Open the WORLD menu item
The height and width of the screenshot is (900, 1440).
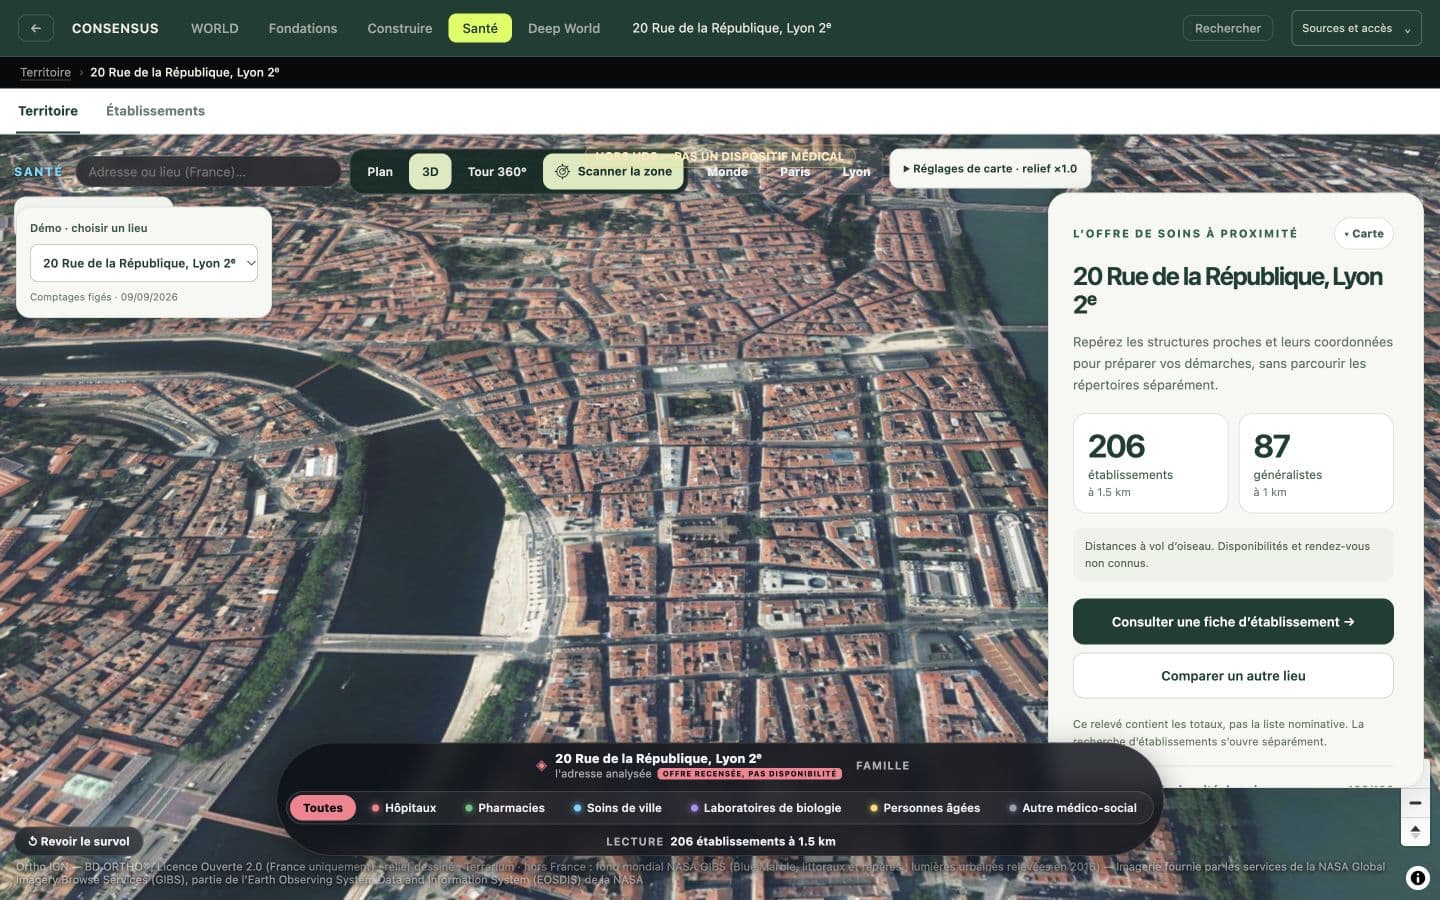[x=215, y=28]
